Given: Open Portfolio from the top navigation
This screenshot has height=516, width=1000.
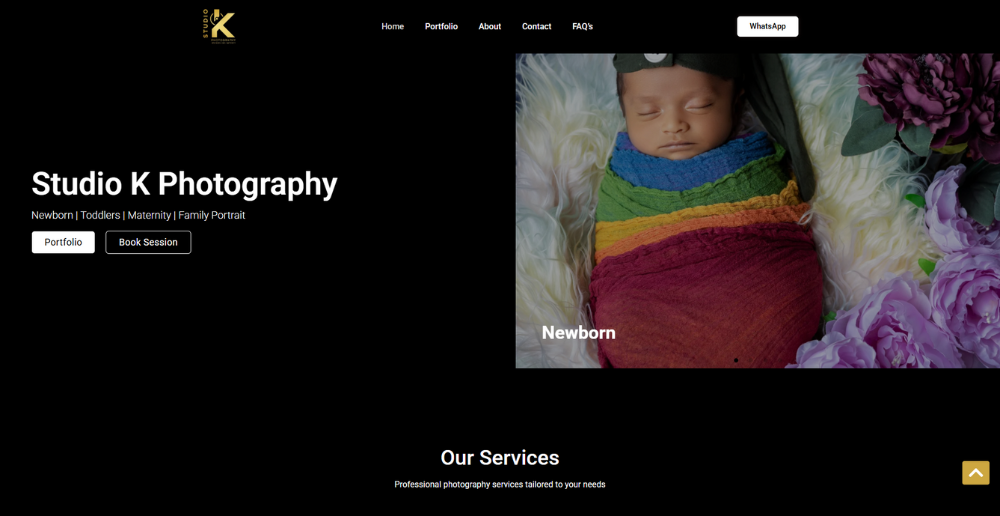Looking at the screenshot, I should point(441,26).
